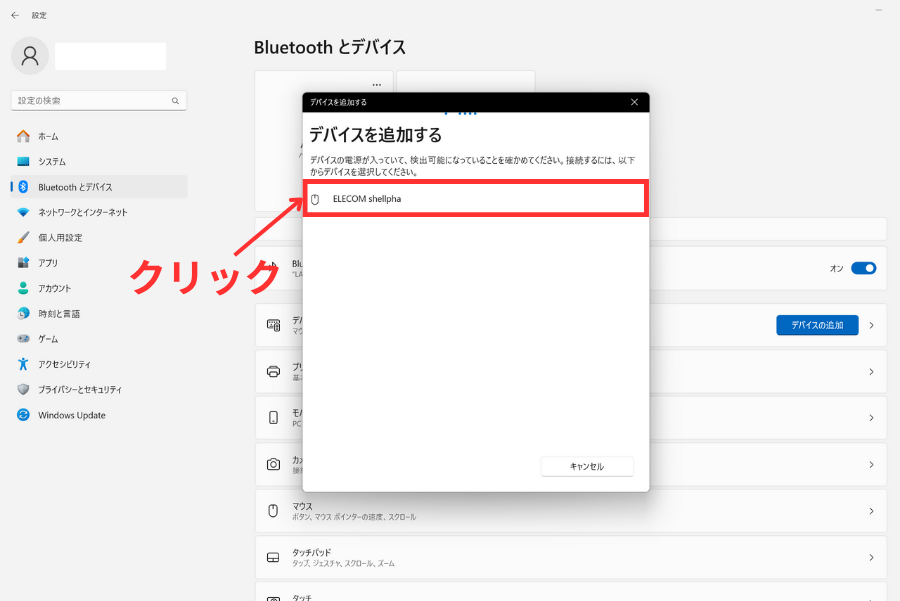900x601 pixels.
Task: Click the network wifi icon in sidebar
Action: (23, 212)
